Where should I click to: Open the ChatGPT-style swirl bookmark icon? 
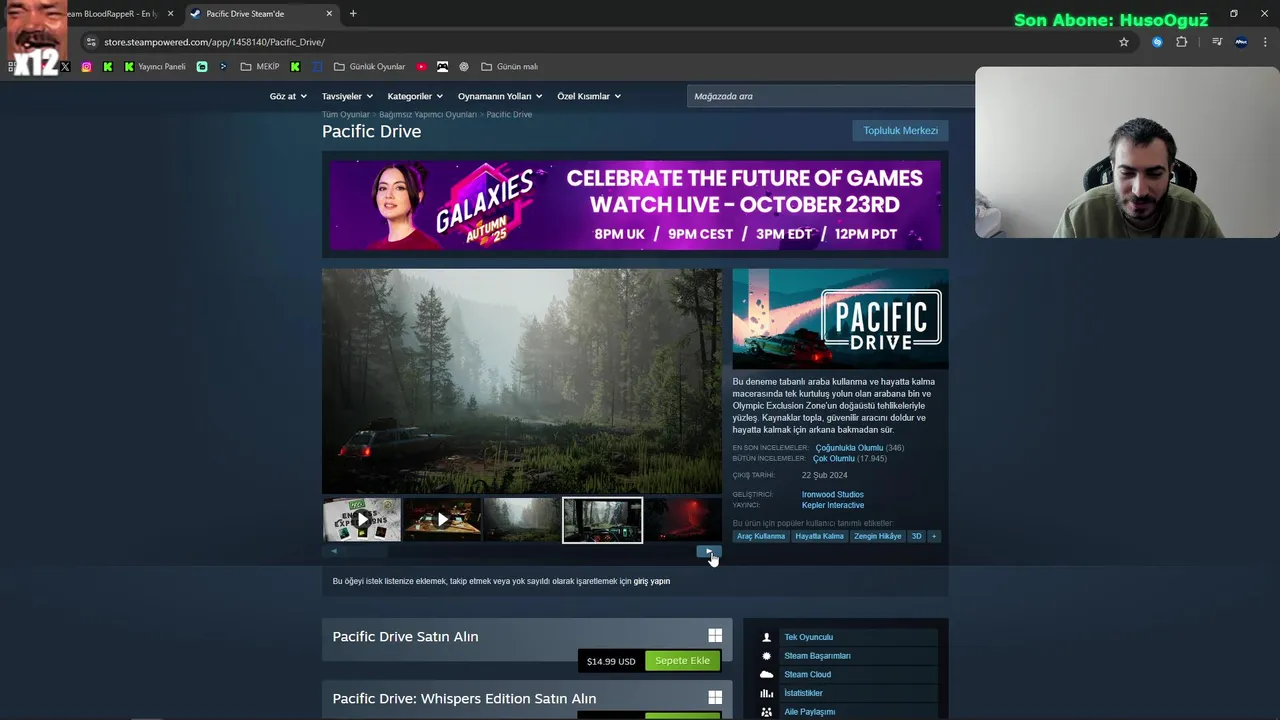point(464,67)
